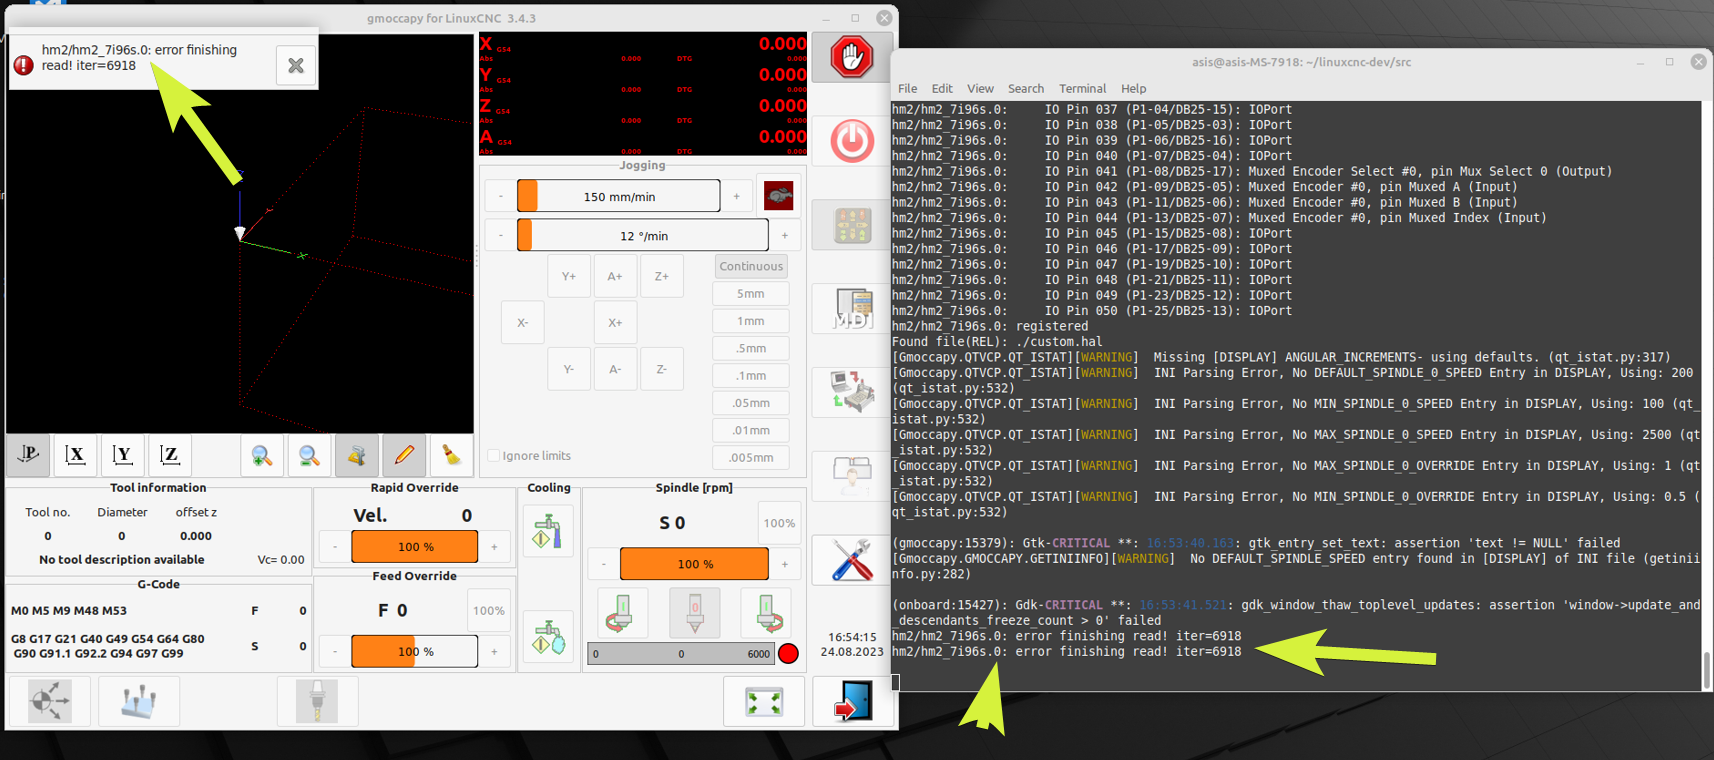Select .05mm jog increment

[x=751, y=403]
